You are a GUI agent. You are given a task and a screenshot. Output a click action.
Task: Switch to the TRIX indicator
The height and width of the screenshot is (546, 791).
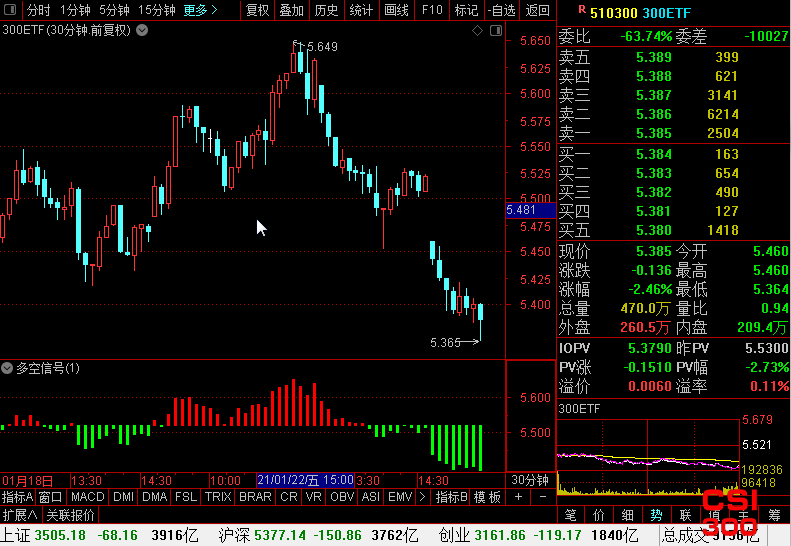pos(218,497)
